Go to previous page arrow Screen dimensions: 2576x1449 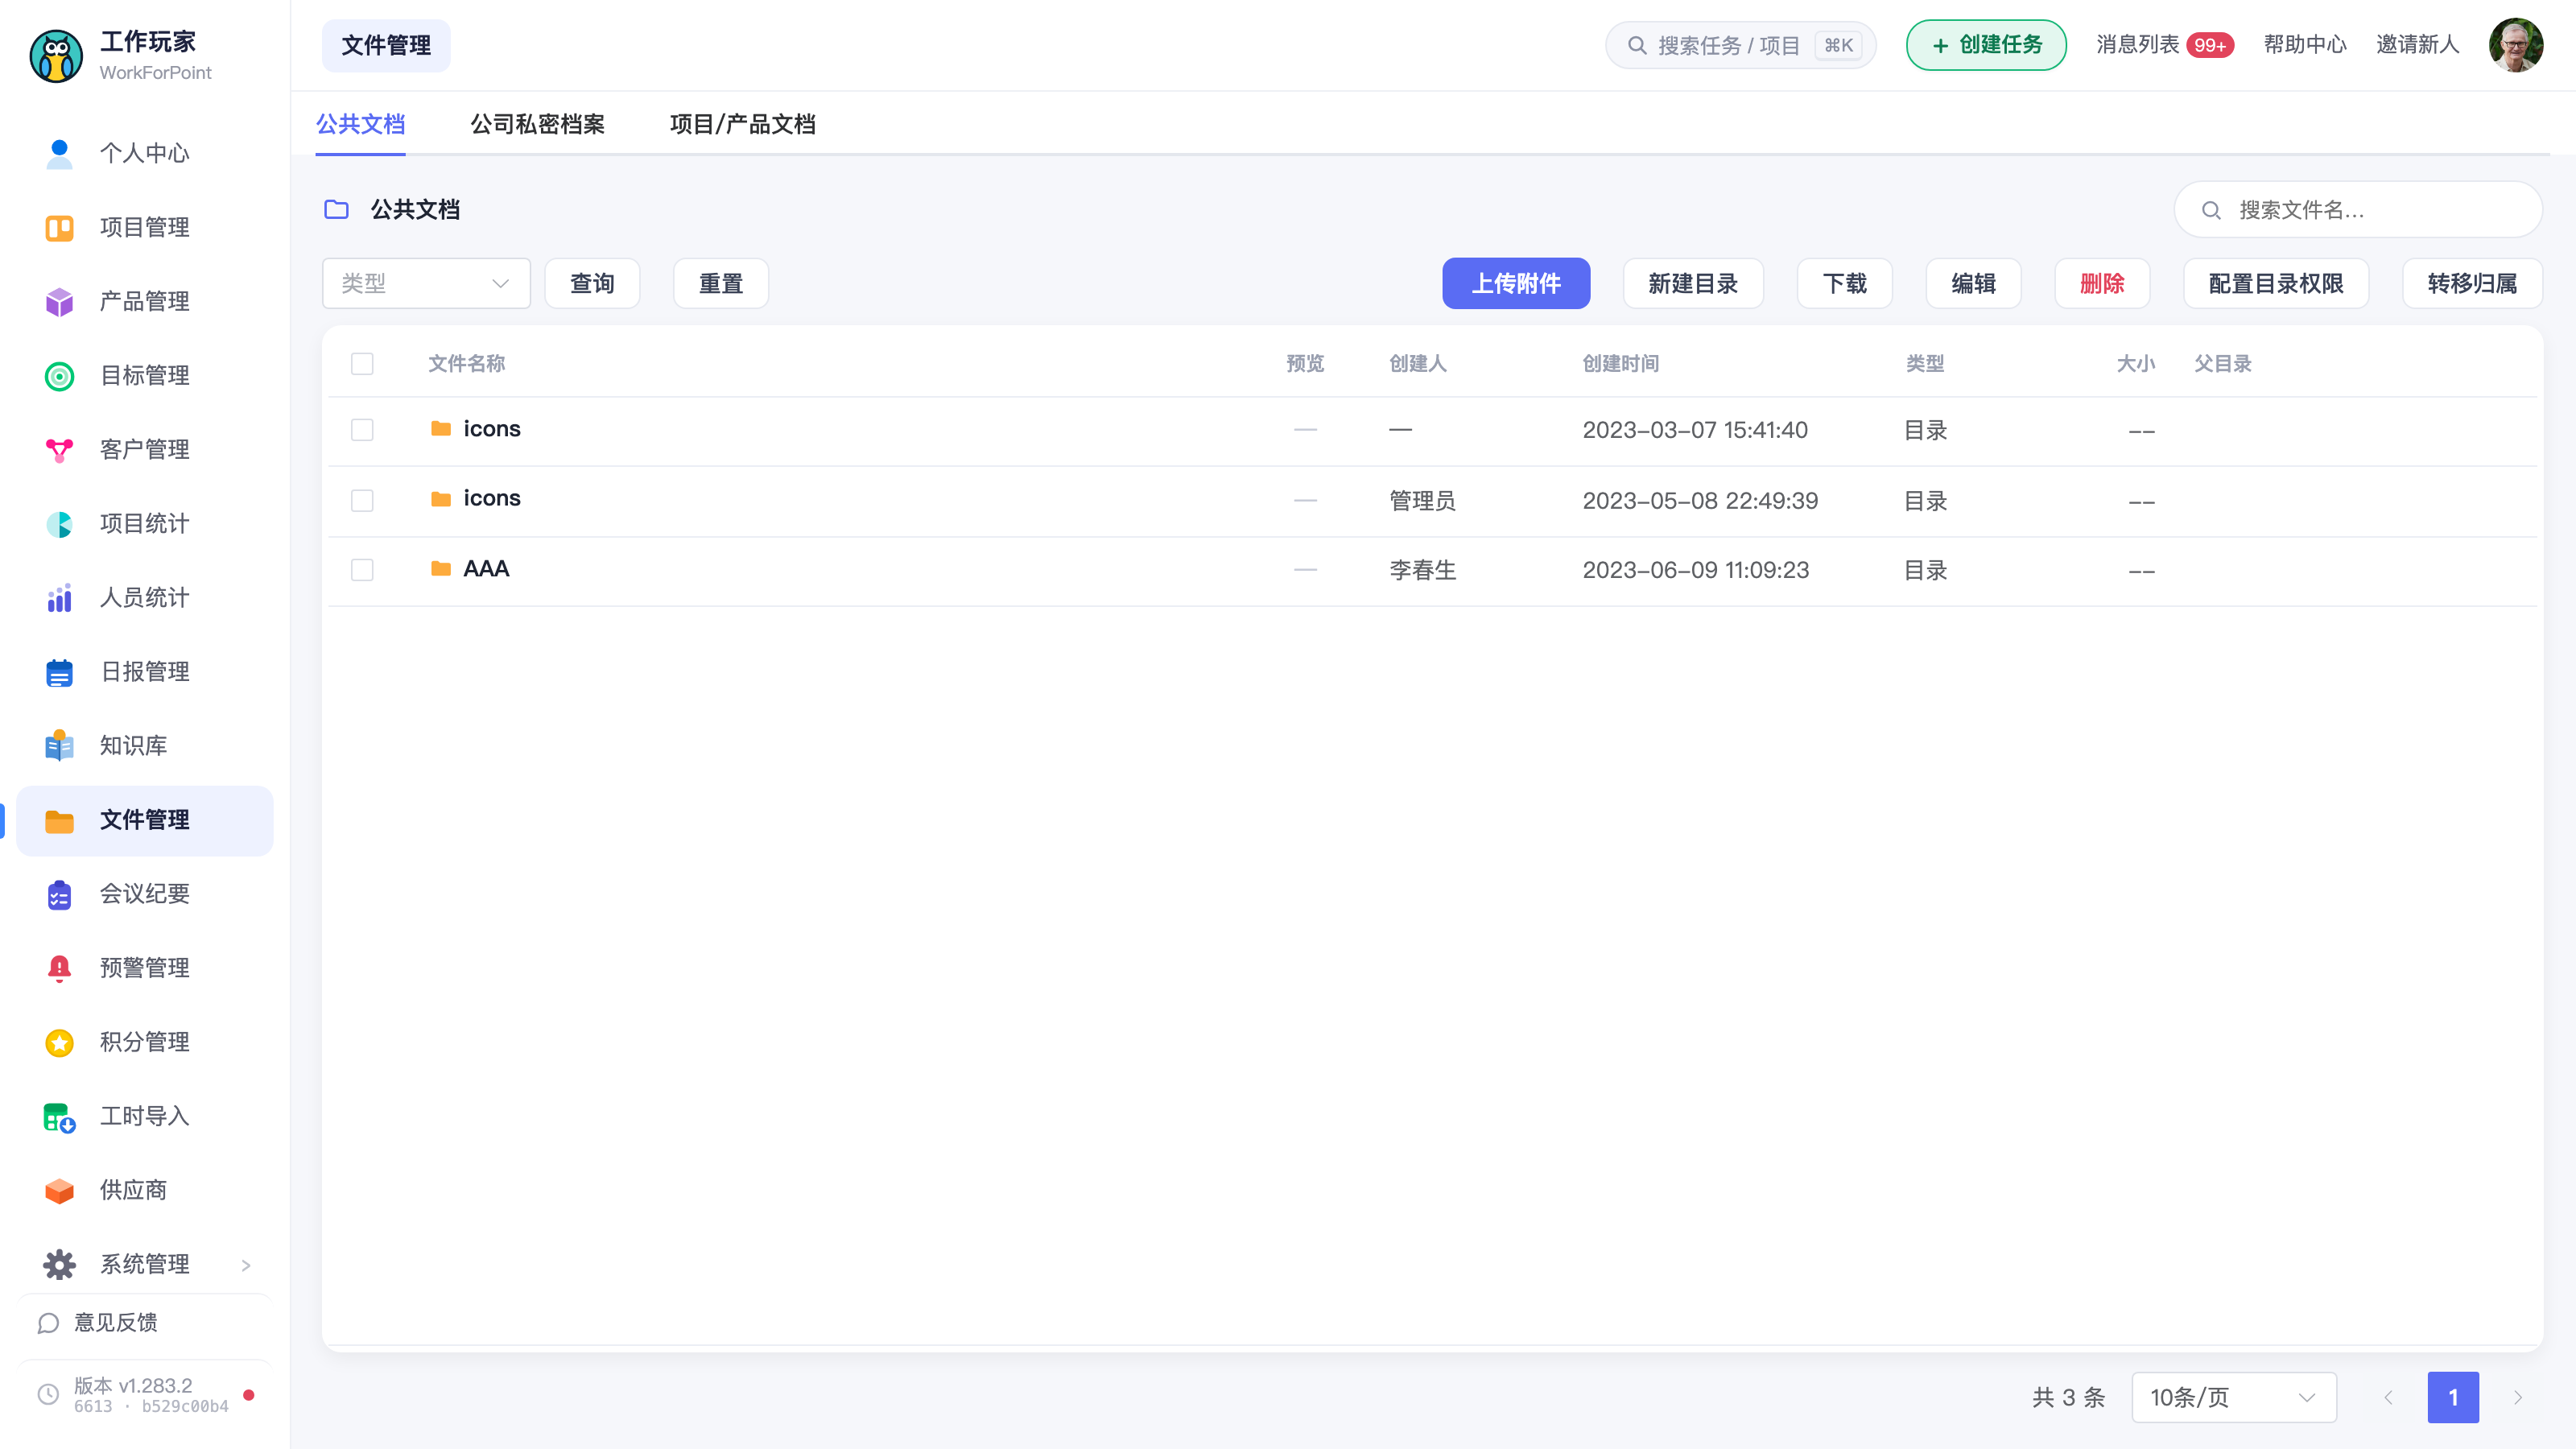[x=2388, y=1397]
